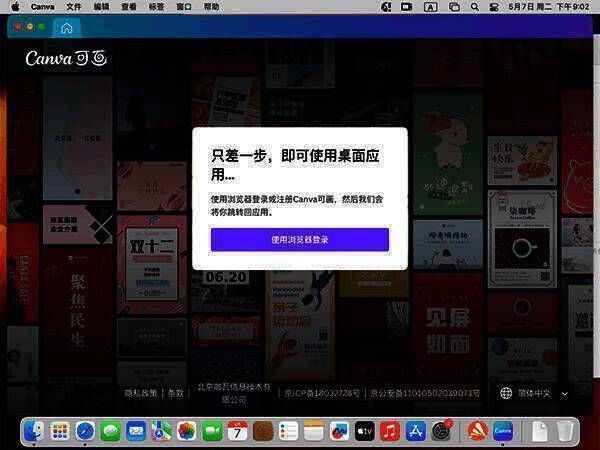This screenshot has height=450, width=600.
Task: Click the 使用浏览器登录 button
Action: click(300, 240)
